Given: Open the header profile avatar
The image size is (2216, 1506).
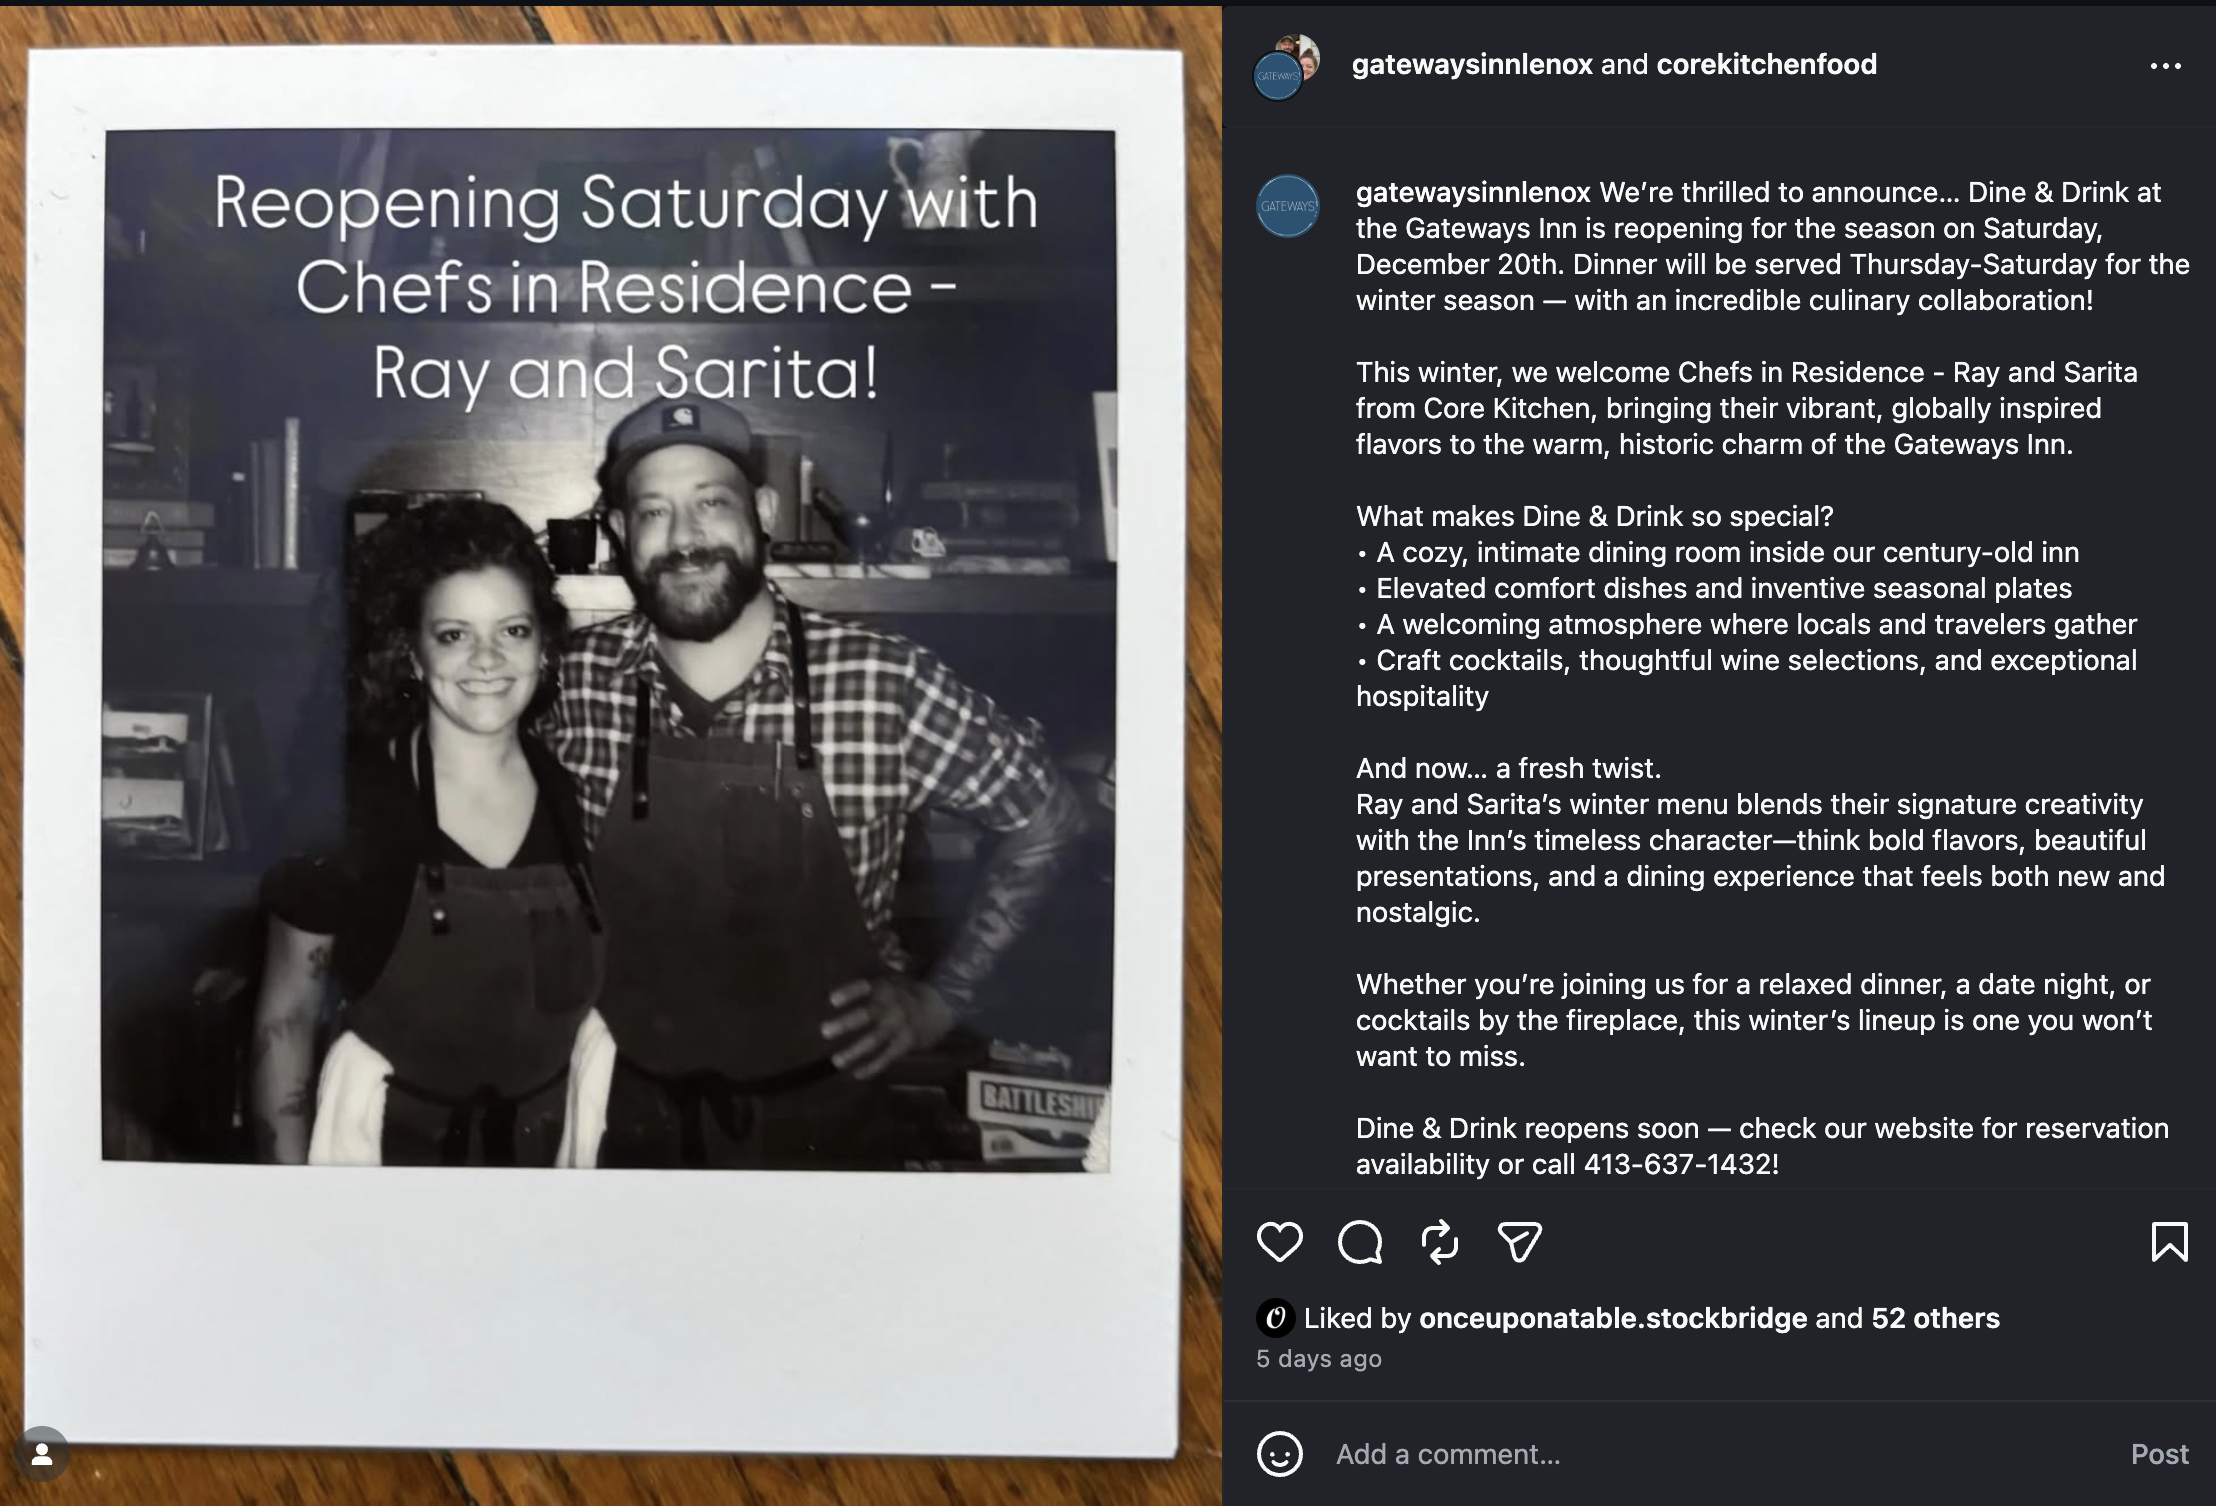Looking at the screenshot, I should pos(1286,66).
